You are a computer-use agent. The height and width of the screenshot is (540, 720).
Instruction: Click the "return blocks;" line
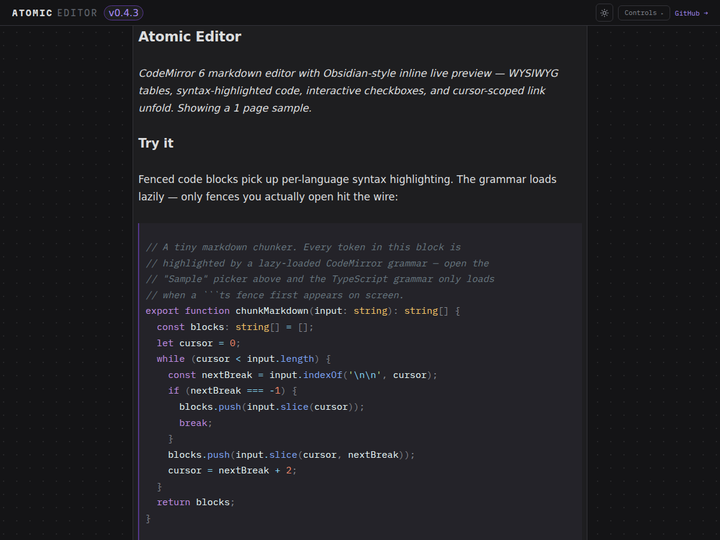pos(196,502)
